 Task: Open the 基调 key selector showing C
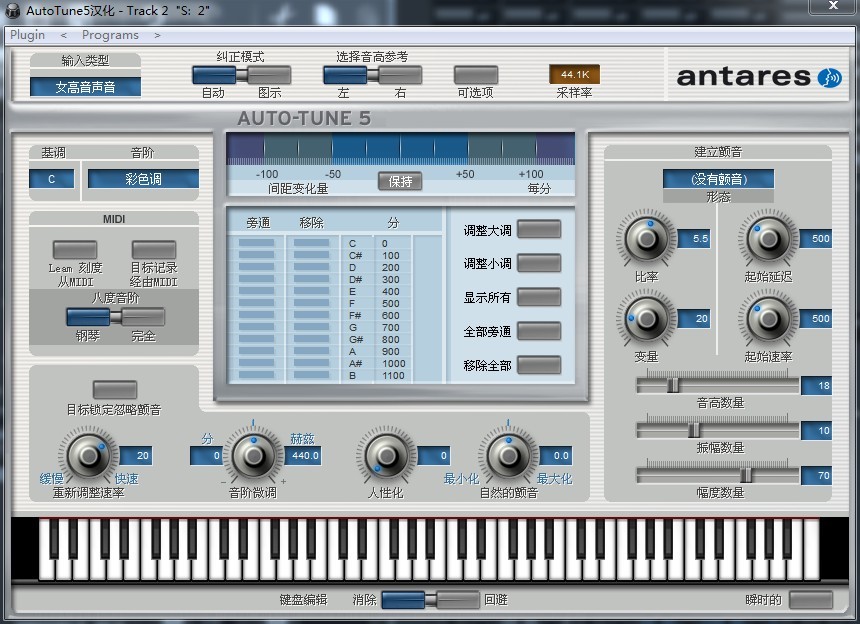52,179
